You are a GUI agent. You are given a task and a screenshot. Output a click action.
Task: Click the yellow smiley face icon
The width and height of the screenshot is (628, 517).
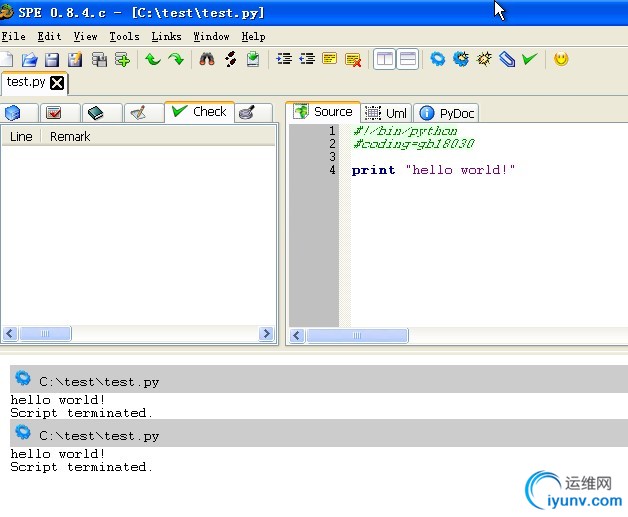pyautogui.click(x=561, y=59)
